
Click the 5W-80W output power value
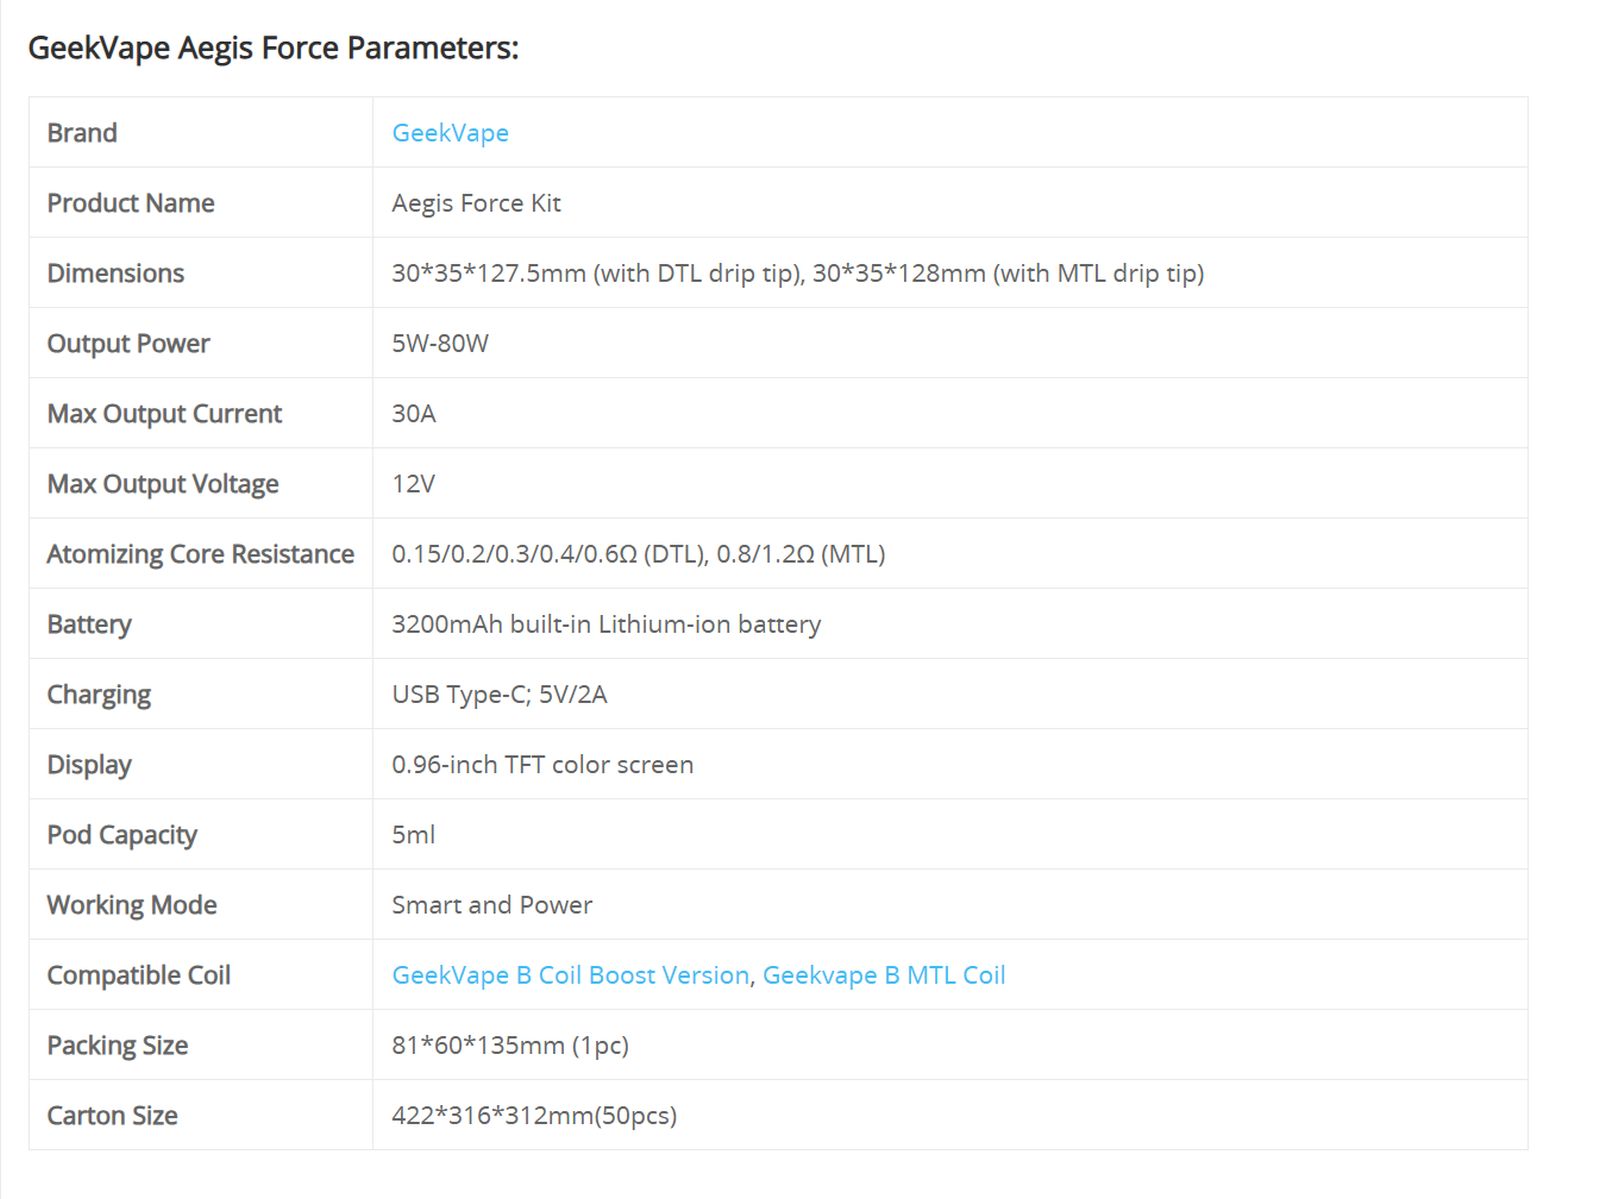(440, 343)
